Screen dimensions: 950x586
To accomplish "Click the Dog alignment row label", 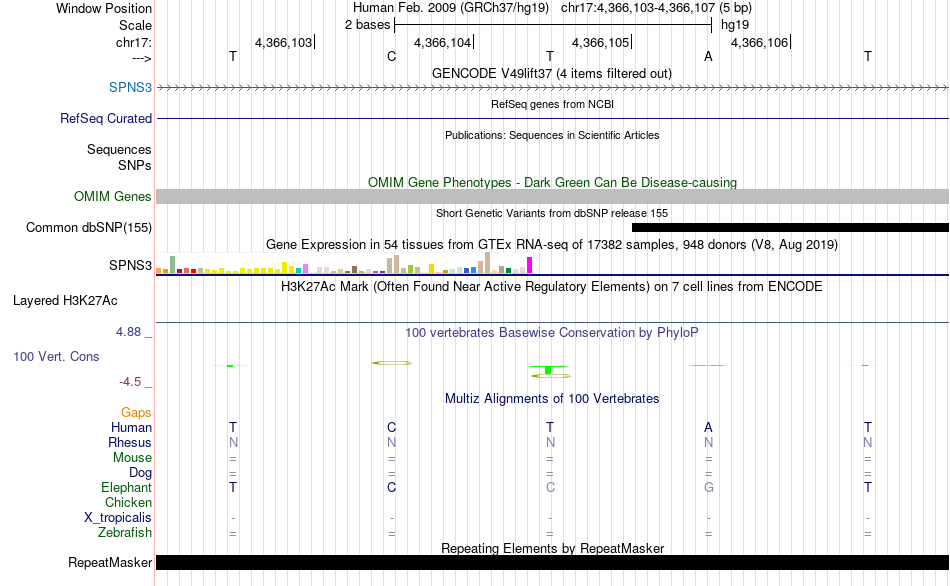I will pos(141,473).
